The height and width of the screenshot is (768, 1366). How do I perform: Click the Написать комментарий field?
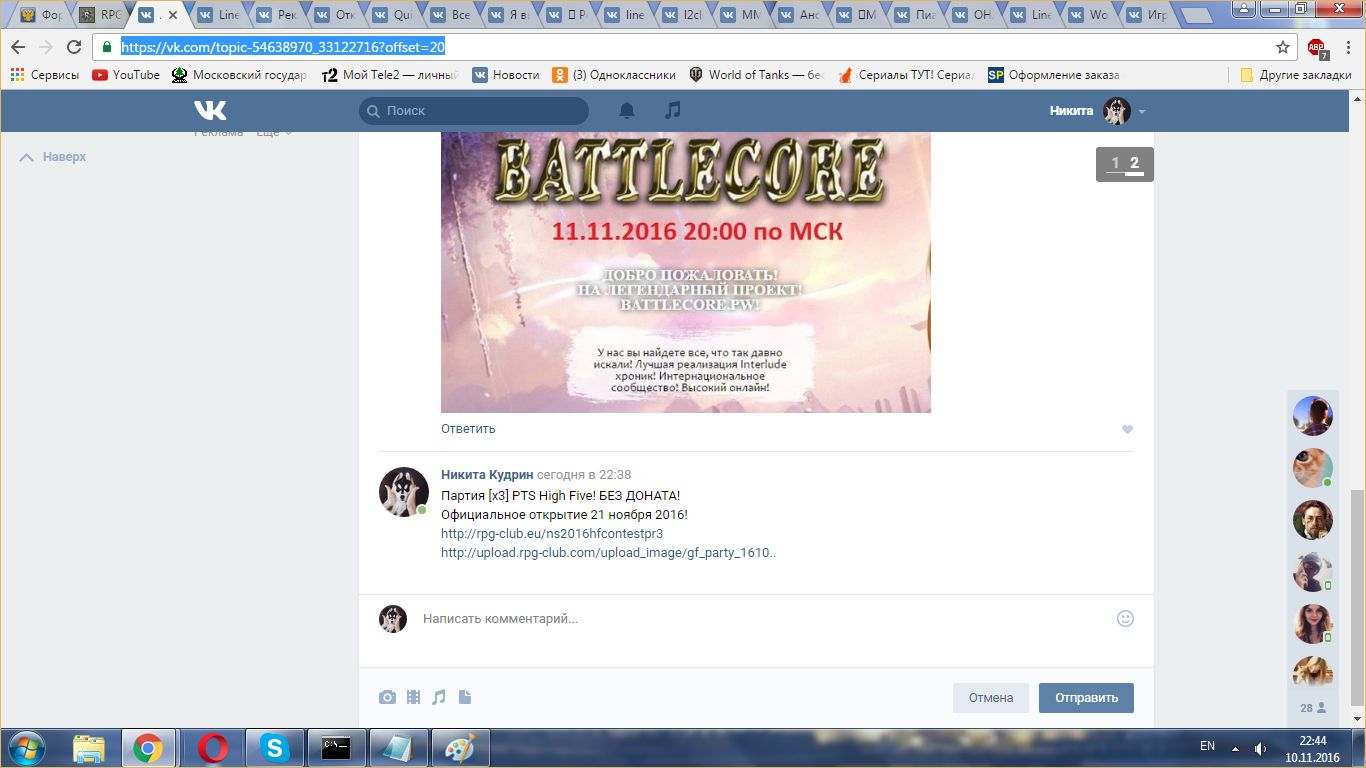coord(763,619)
